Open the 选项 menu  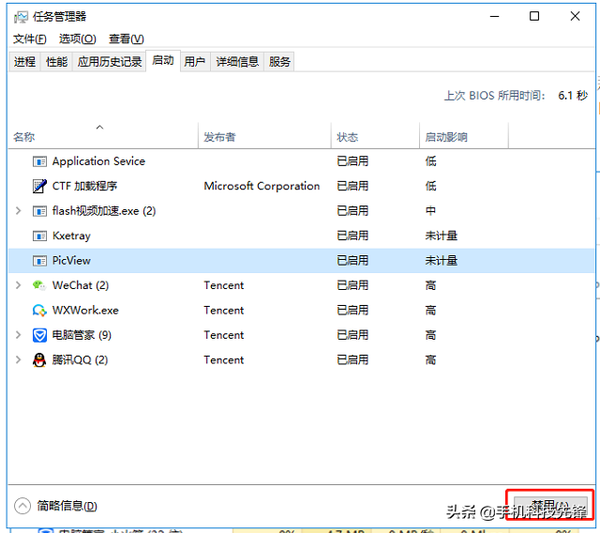(x=77, y=39)
